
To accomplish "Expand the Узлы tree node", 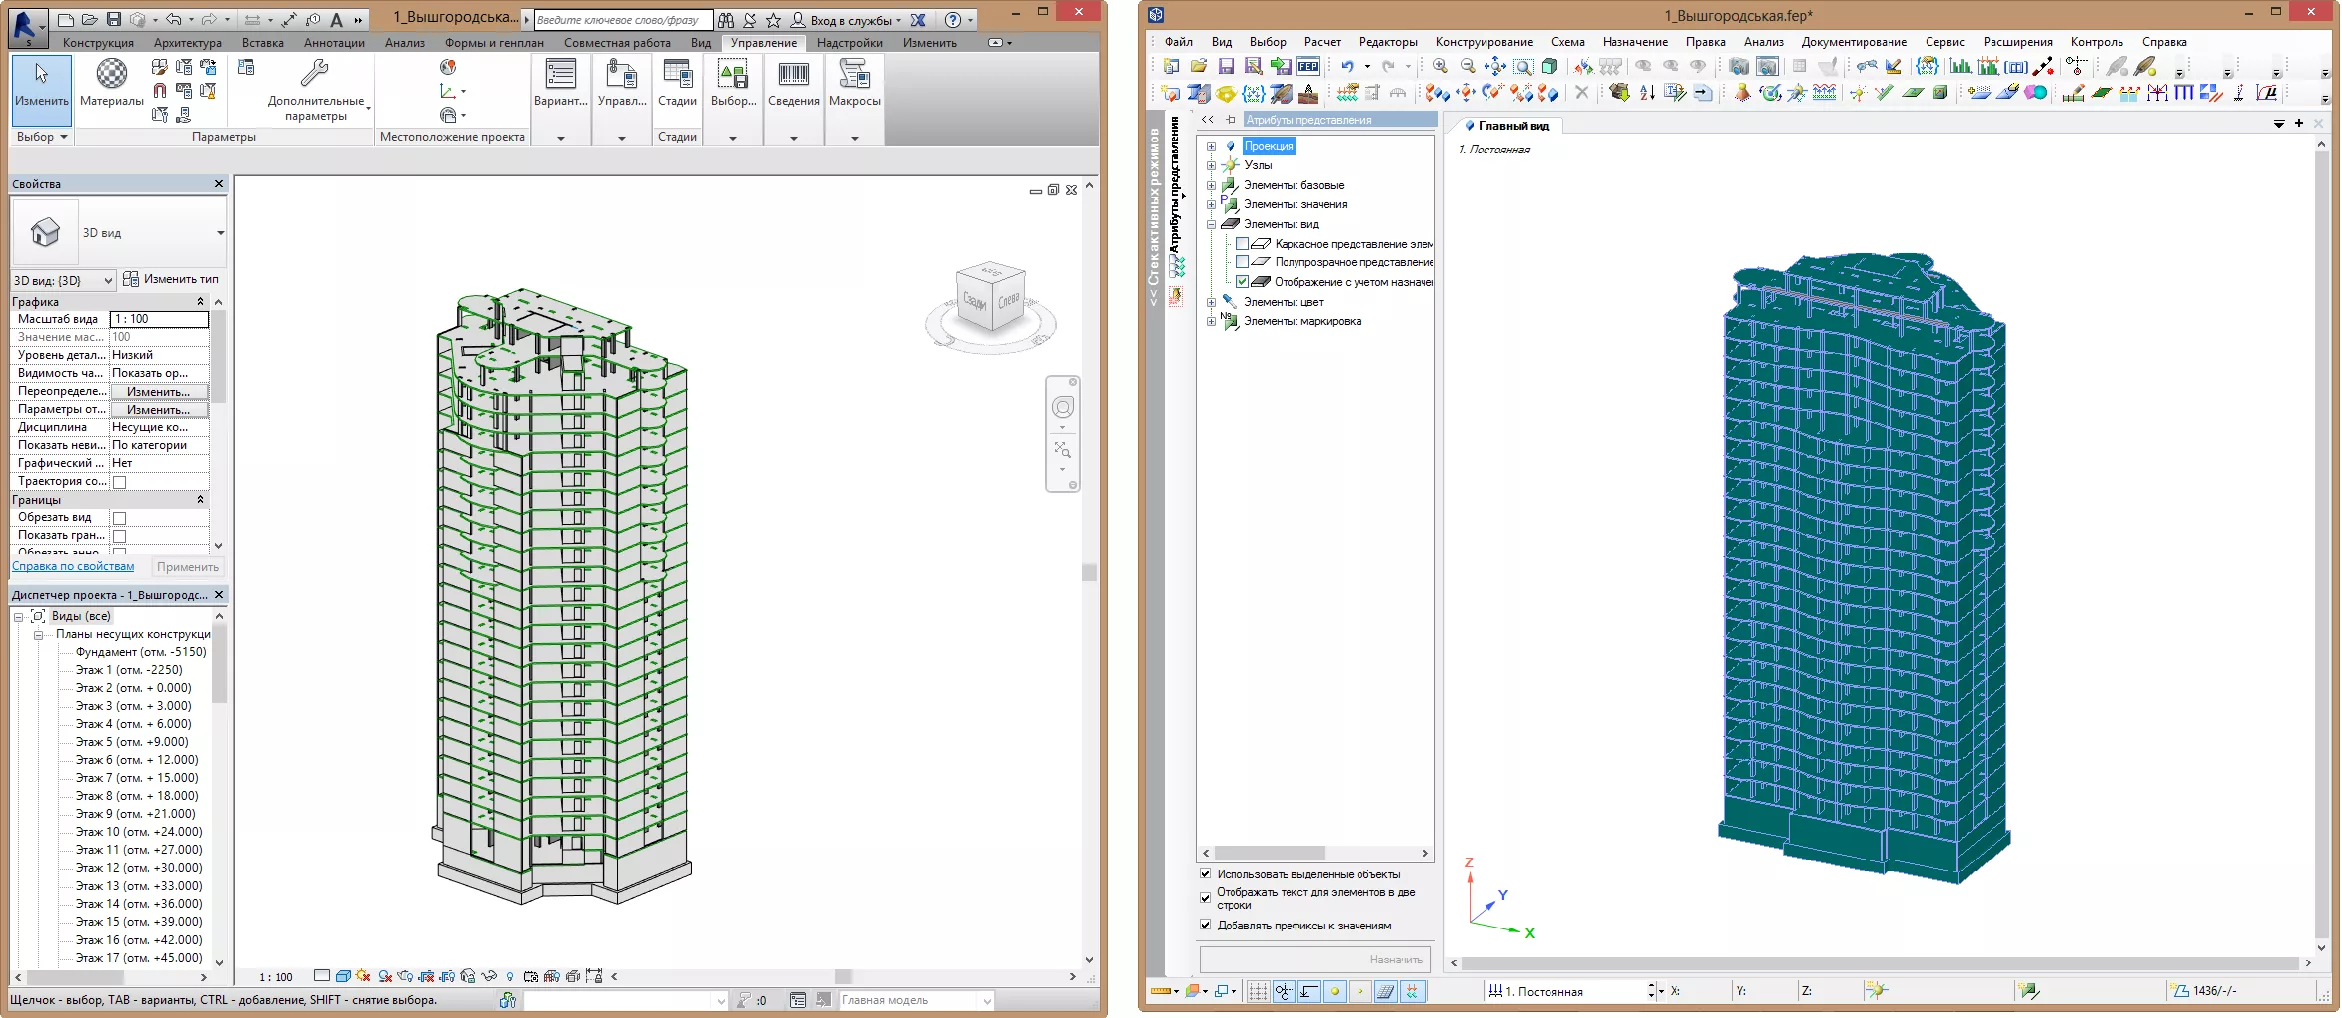I will [1211, 165].
